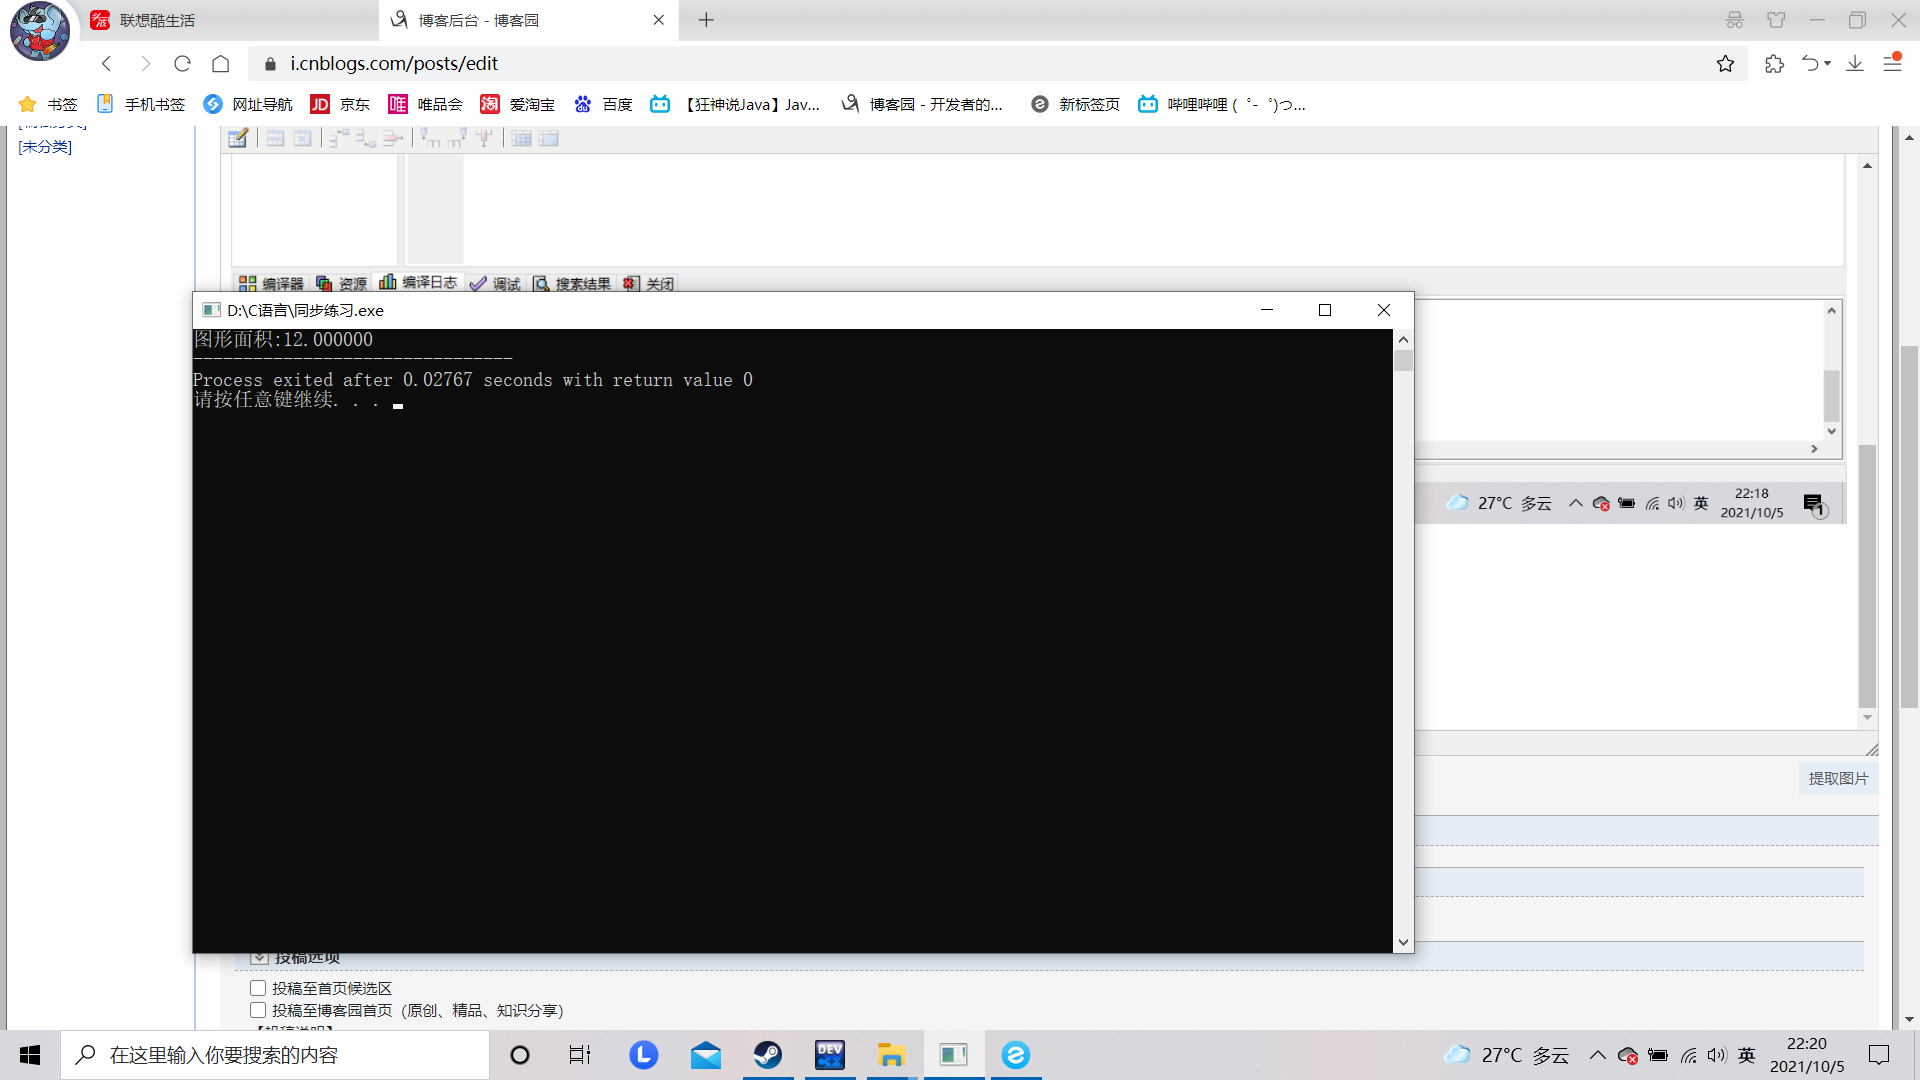Viewport: 1920px width, 1080px height.
Task: Expand hidden system tray icons chevron
Action: click(1597, 1055)
